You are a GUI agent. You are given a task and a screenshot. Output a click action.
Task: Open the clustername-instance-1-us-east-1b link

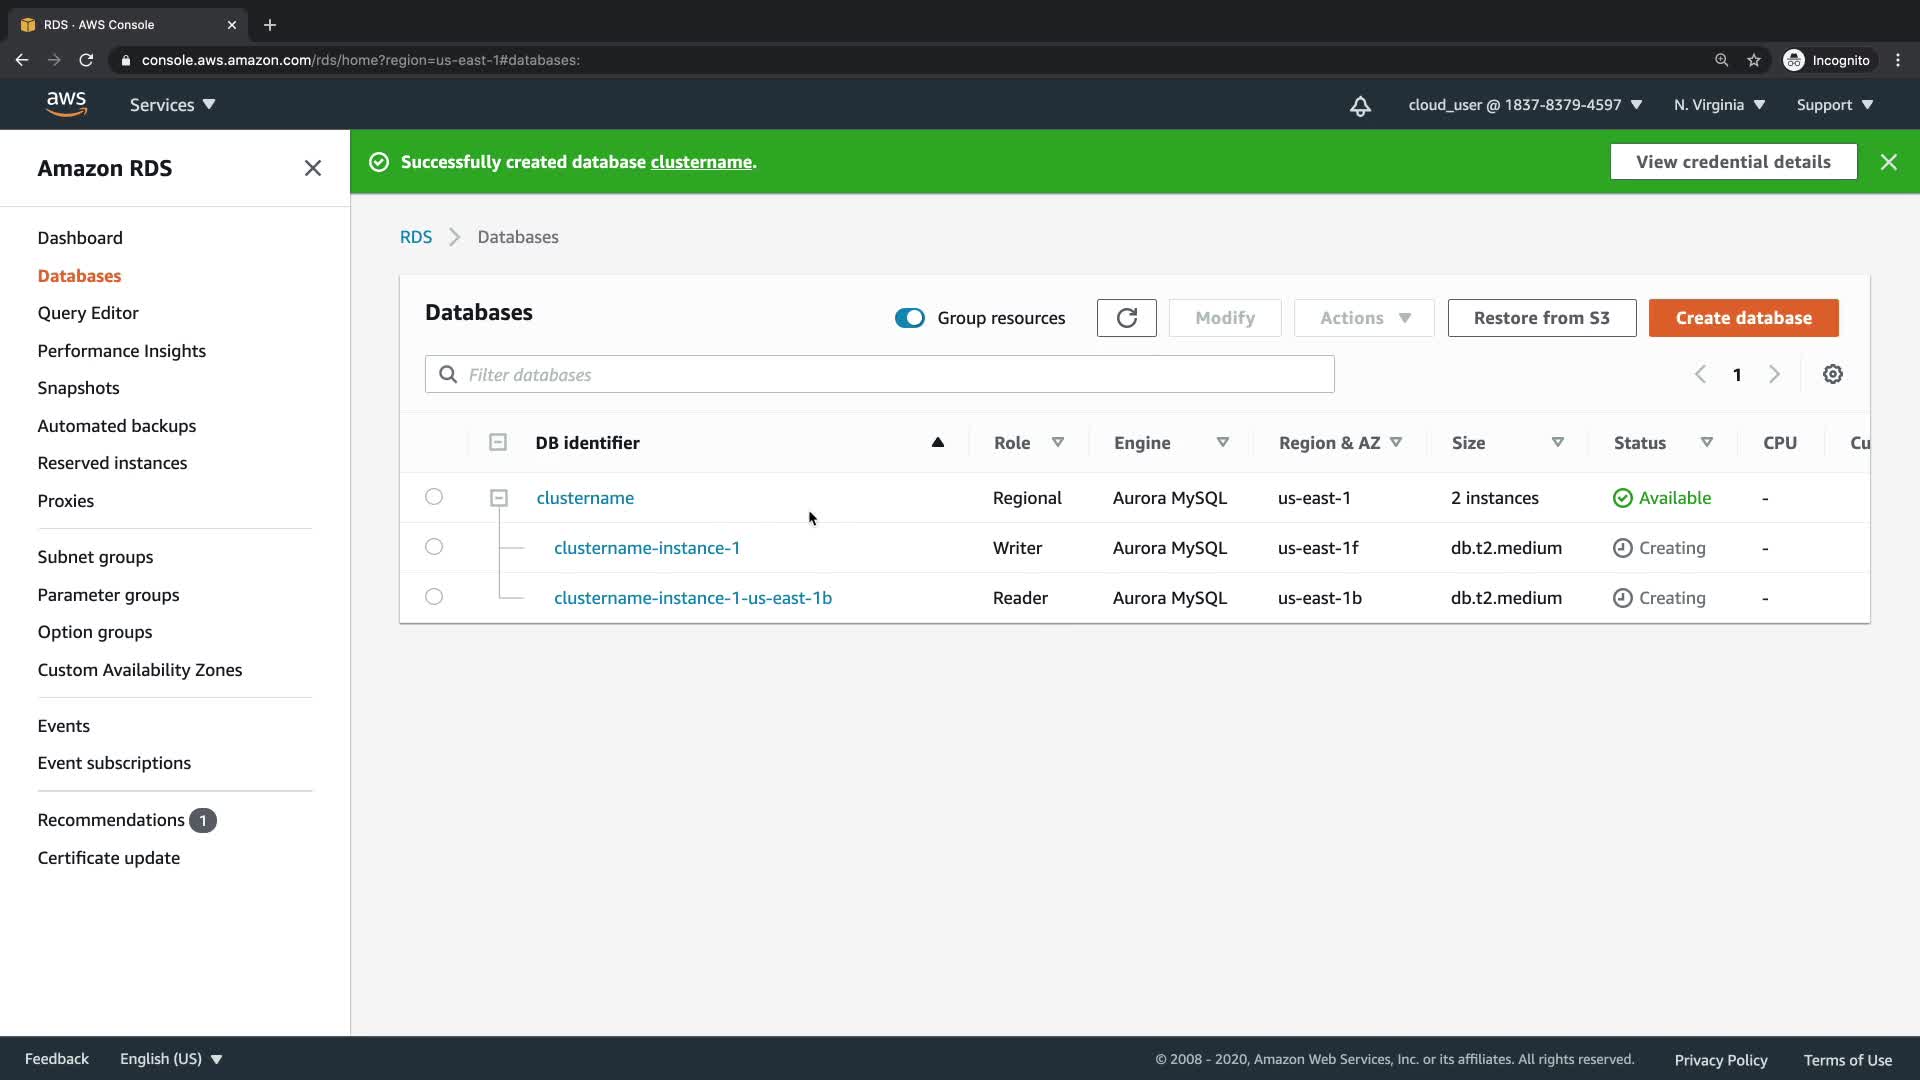(692, 598)
